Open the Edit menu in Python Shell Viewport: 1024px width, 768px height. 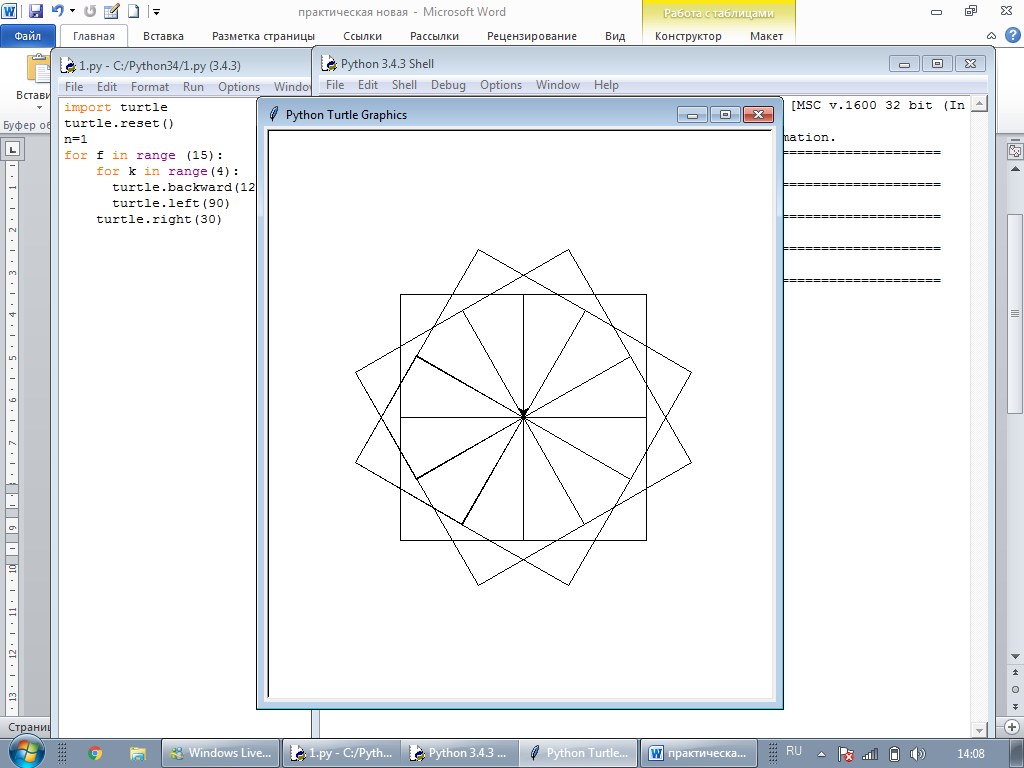tap(368, 85)
